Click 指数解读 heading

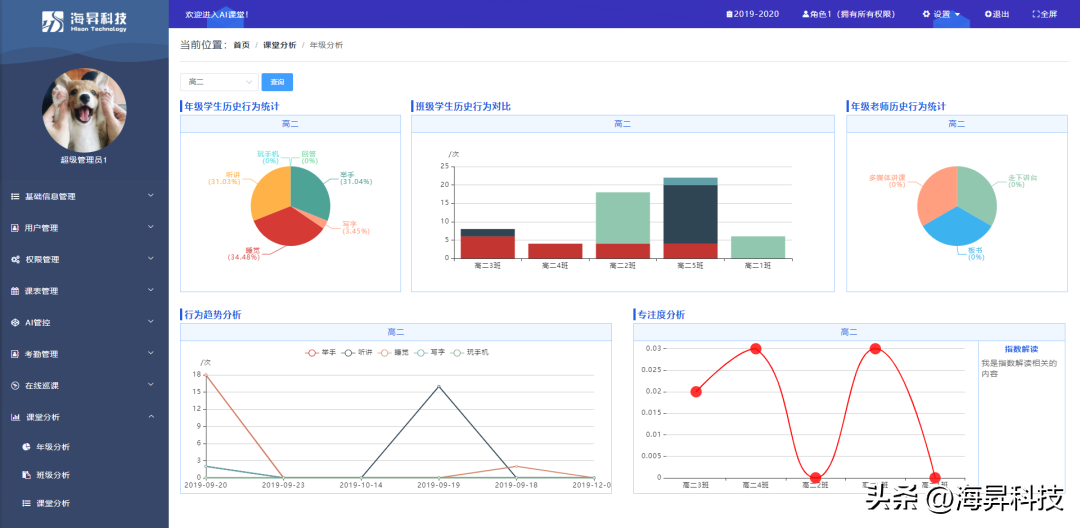(x=1021, y=349)
